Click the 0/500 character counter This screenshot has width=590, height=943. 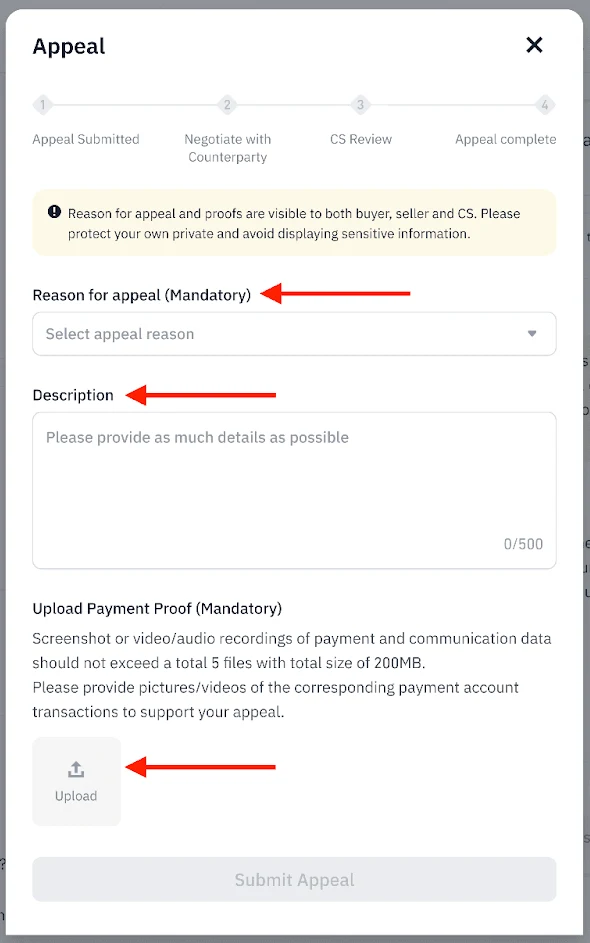click(523, 544)
